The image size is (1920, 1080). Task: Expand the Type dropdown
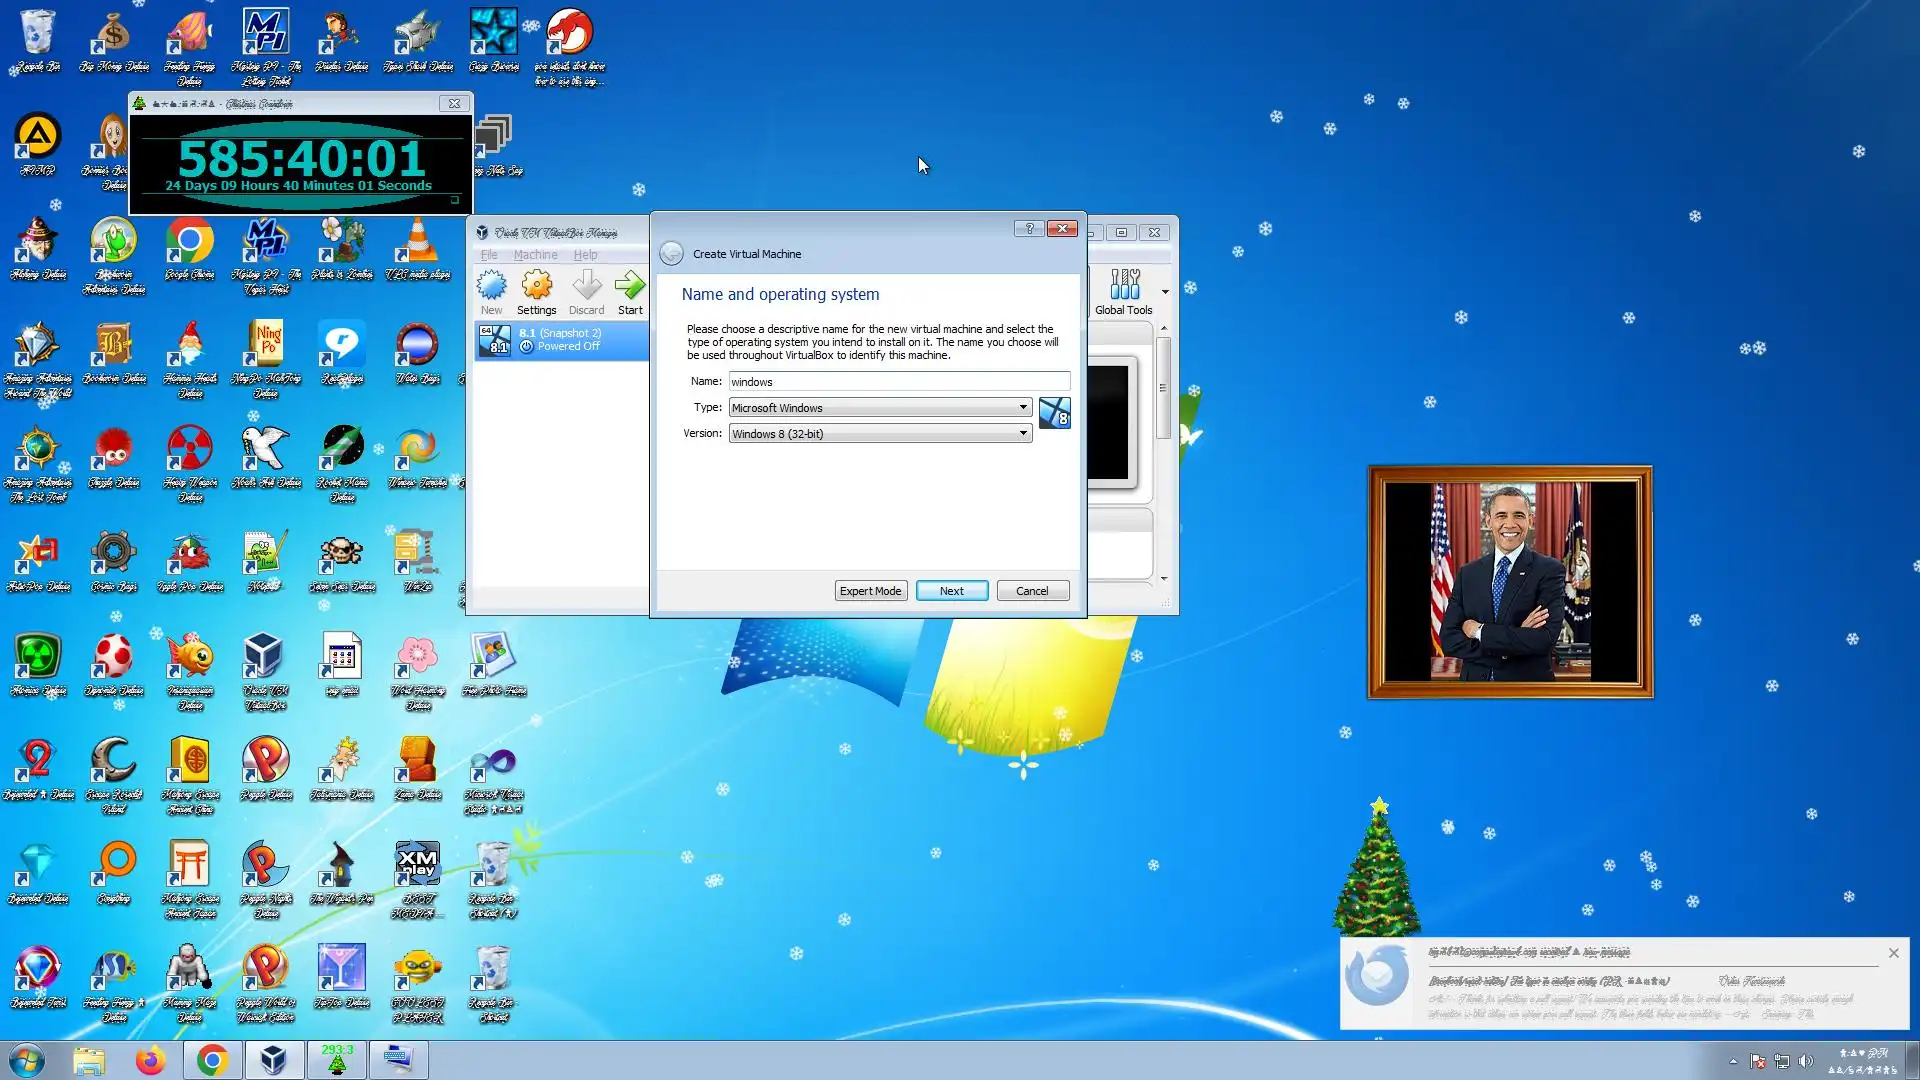[1023, 408]
